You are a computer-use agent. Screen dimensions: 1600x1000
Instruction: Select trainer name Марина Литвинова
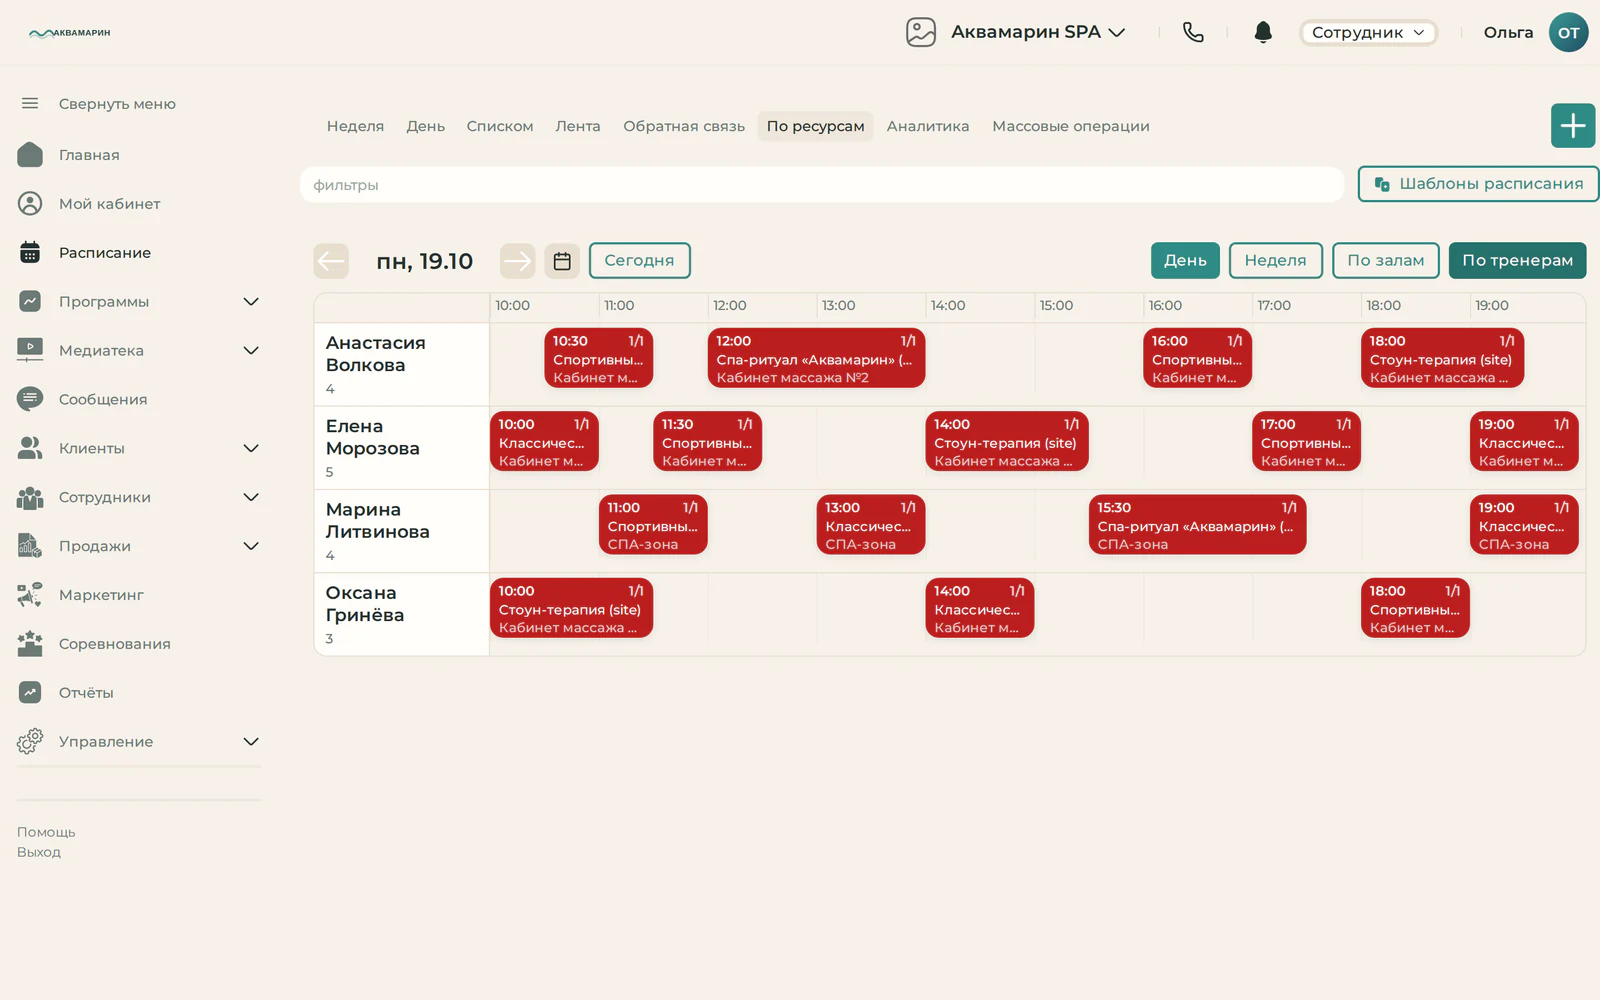click(377, 521)
